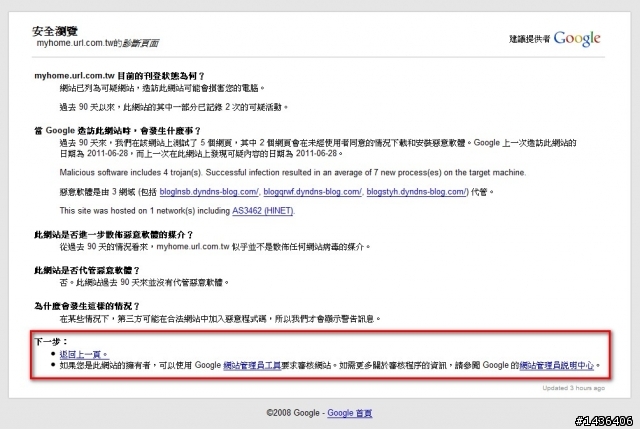Click the 安全瀏覽 page title
Image resolution: width=640 pixels, height=429 pixels.
coord(55,31)
